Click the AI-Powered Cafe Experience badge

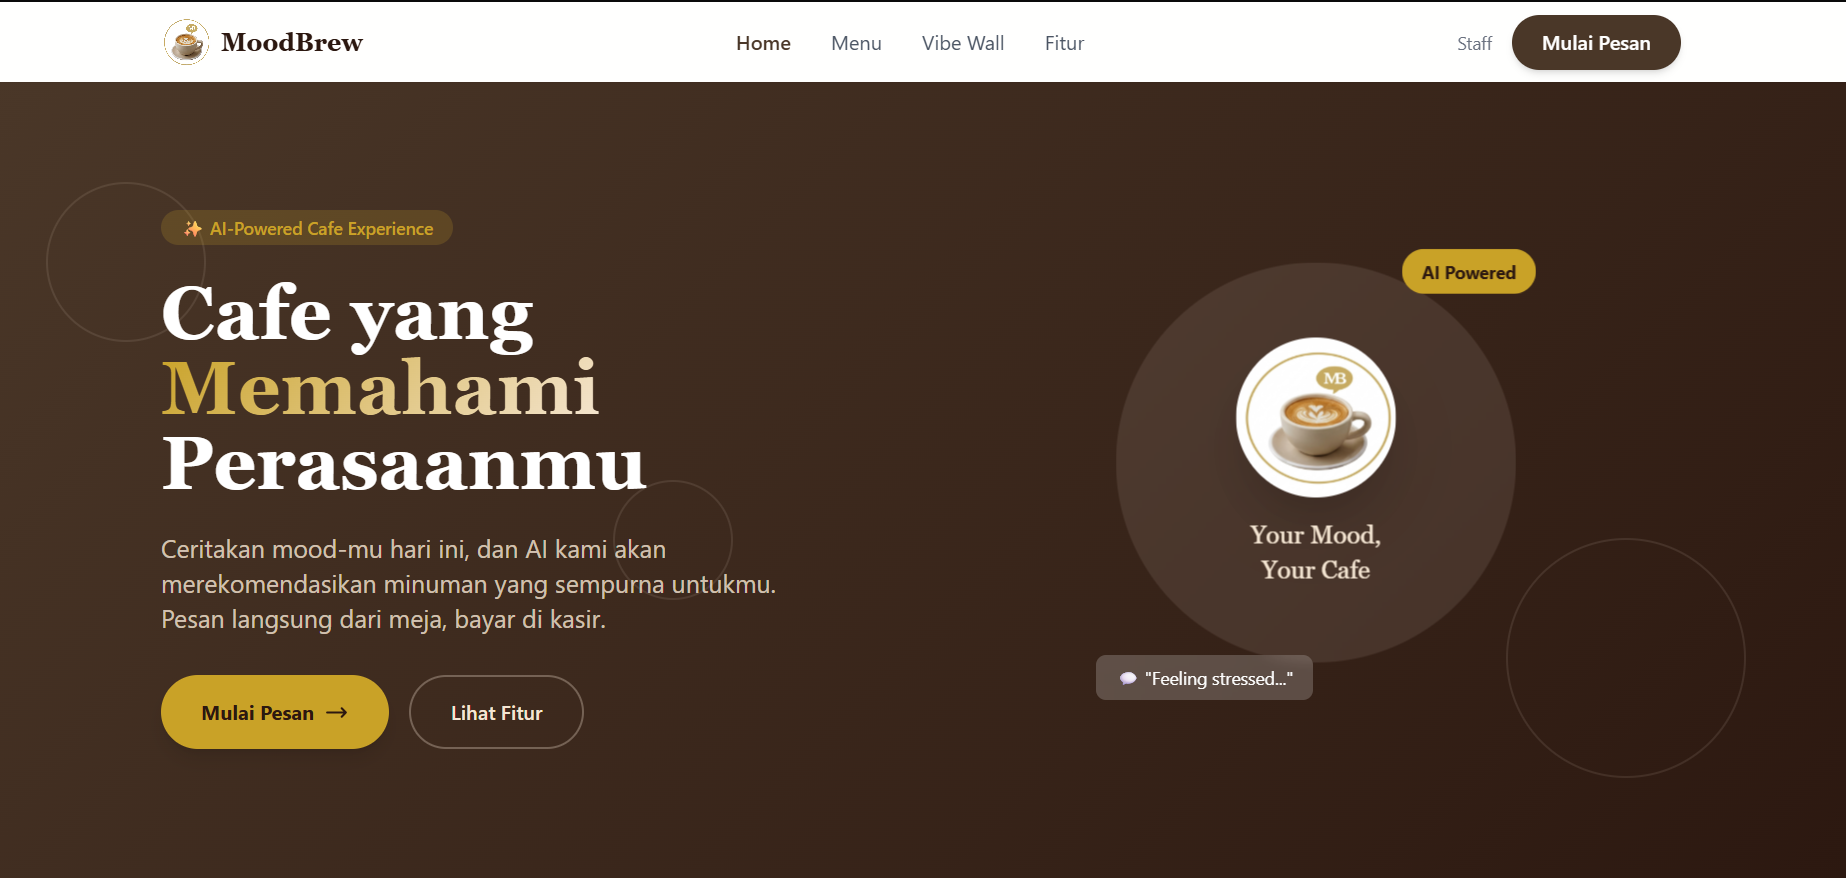point(307,228)
